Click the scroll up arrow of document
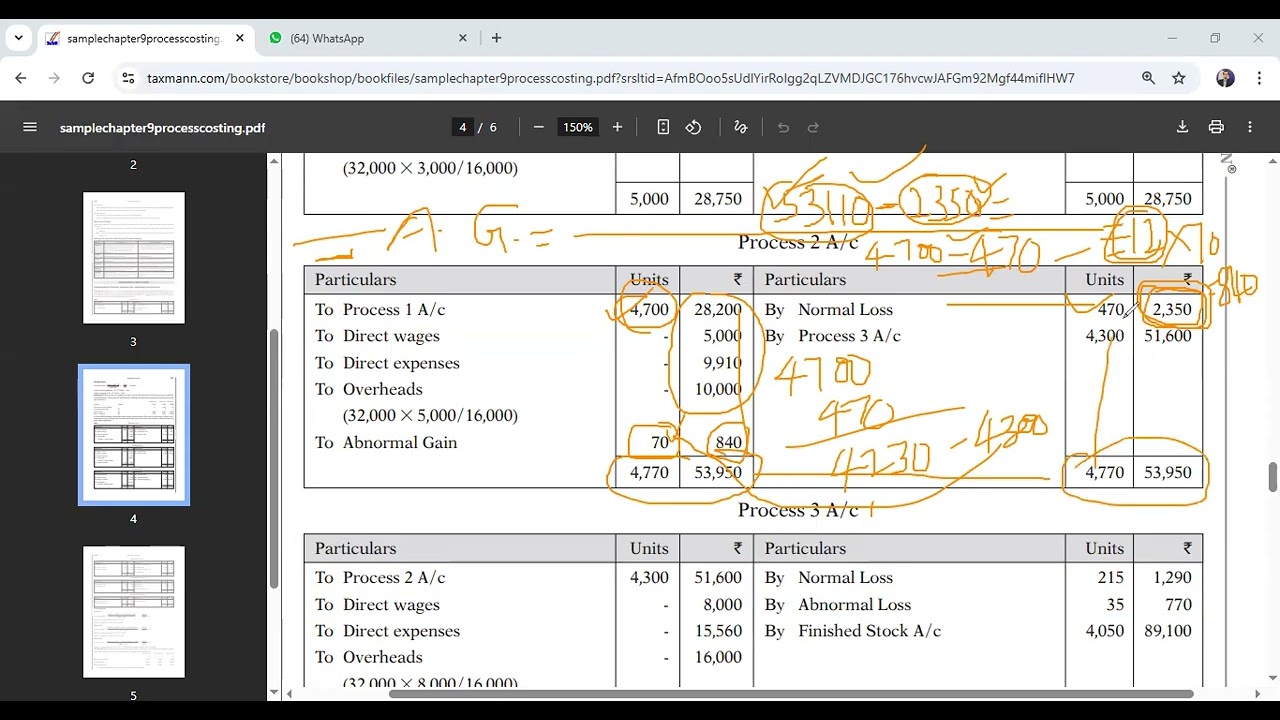 pos(1272,160)
